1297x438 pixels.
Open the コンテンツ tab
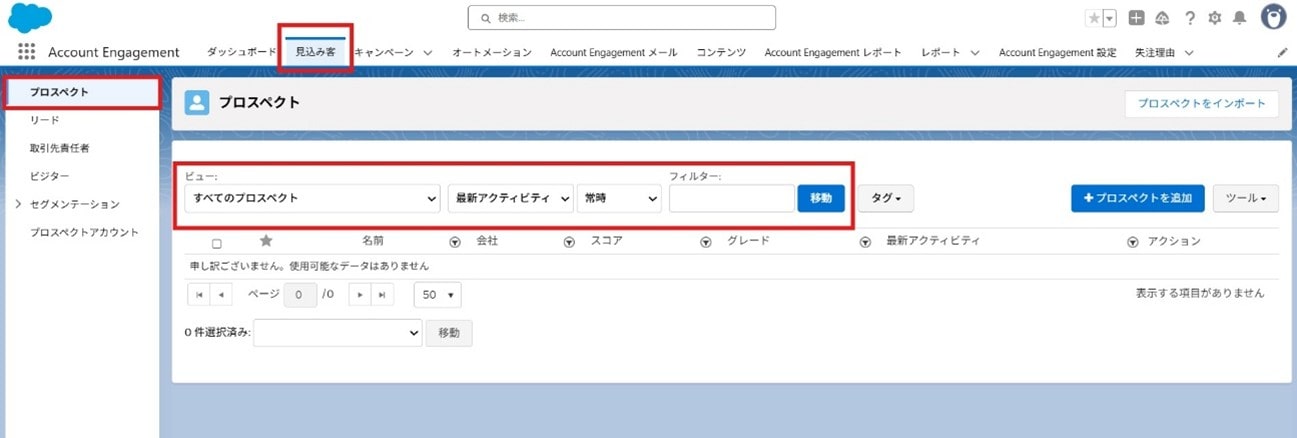721,52
